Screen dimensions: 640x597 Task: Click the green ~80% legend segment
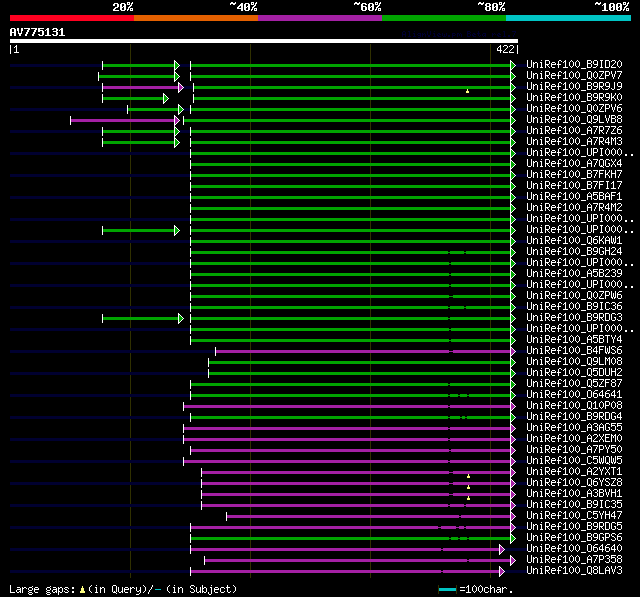[444, 18]
